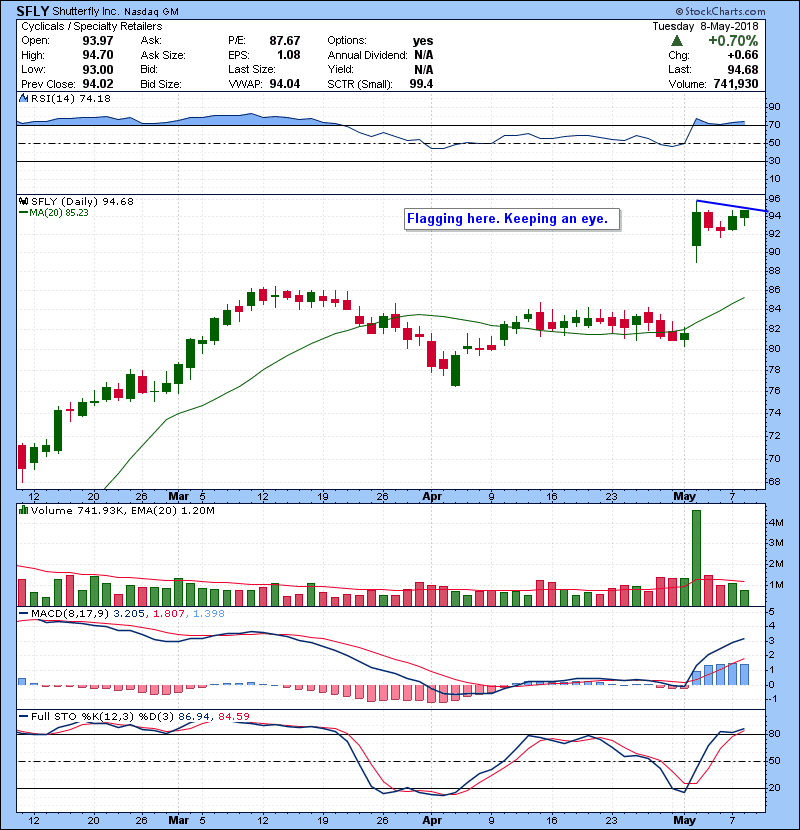Viewport: 800px width, 830px height.
Task: Select the EPS value 1.08
Action: click(x=289, y=55)
